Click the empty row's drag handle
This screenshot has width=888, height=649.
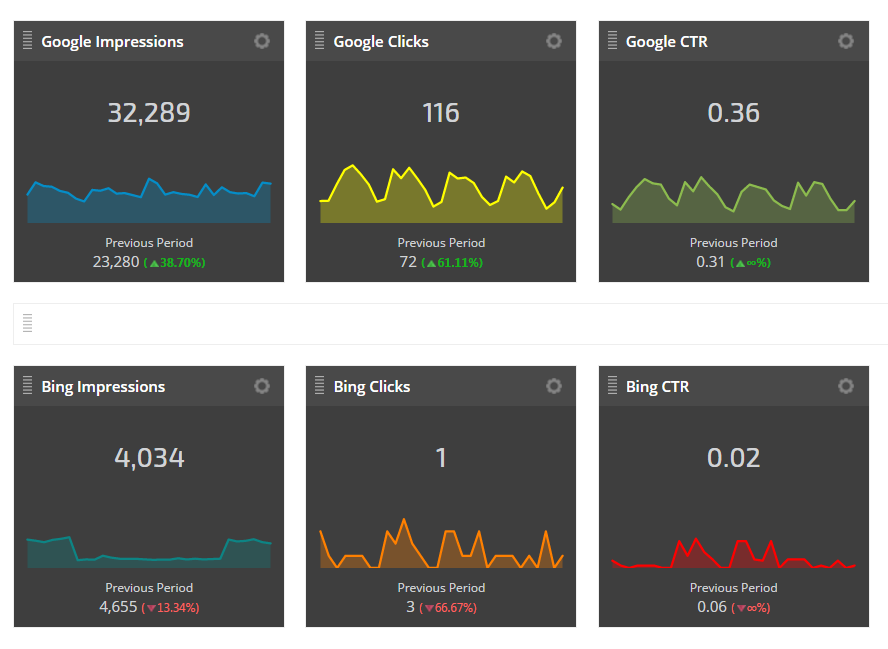(27, 323)
